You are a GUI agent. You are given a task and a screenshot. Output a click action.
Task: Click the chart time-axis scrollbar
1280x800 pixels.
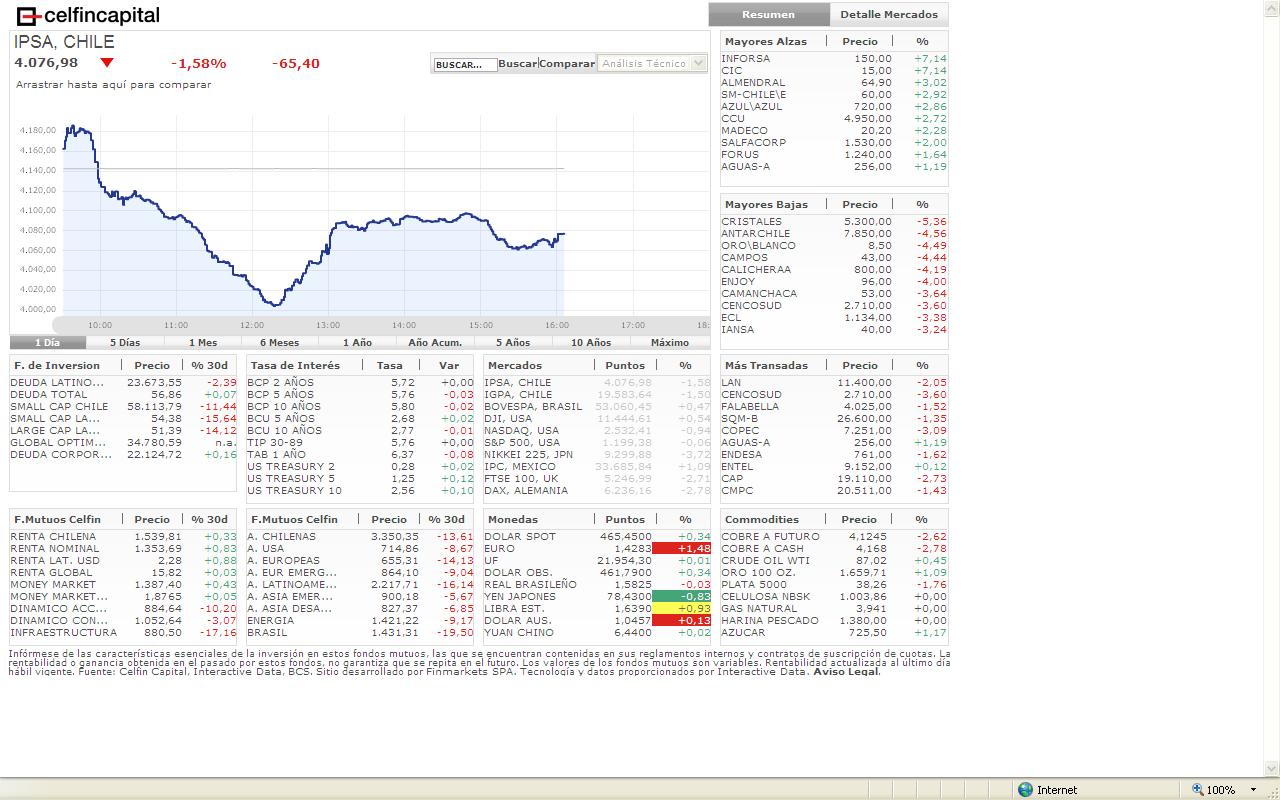point(380,324)
